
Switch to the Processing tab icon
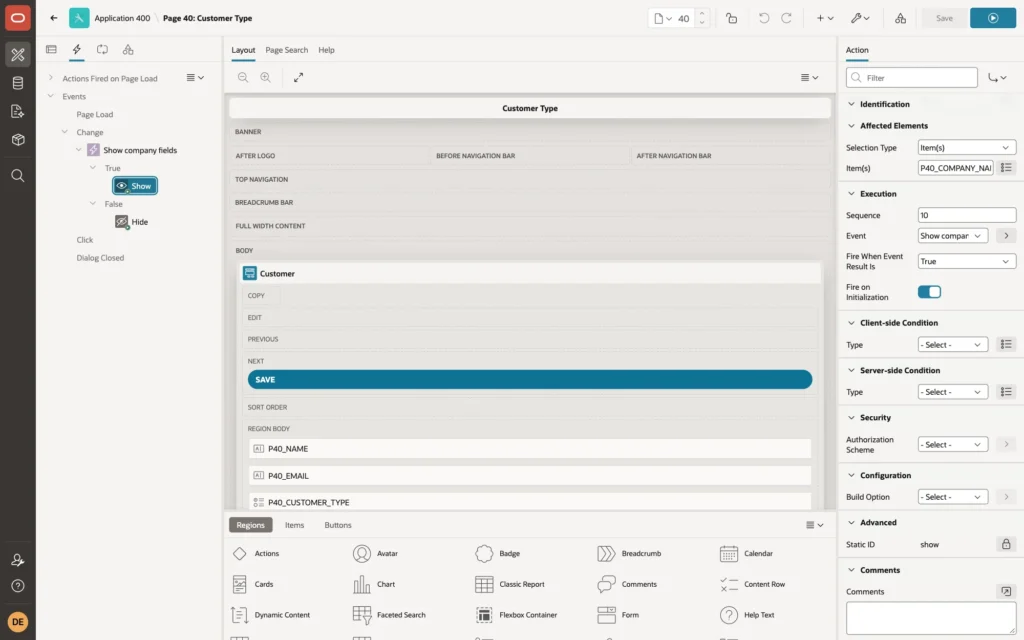pos(103,50)
